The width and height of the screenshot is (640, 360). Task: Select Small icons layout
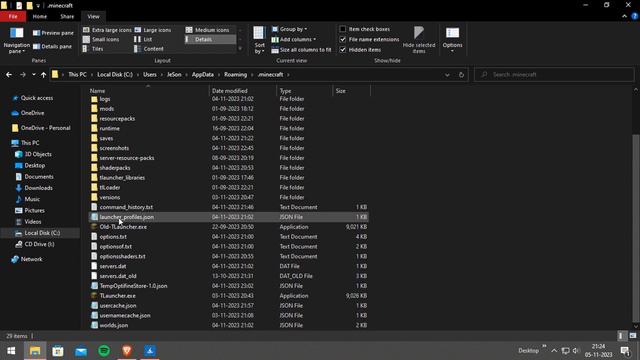pos(101,39)
